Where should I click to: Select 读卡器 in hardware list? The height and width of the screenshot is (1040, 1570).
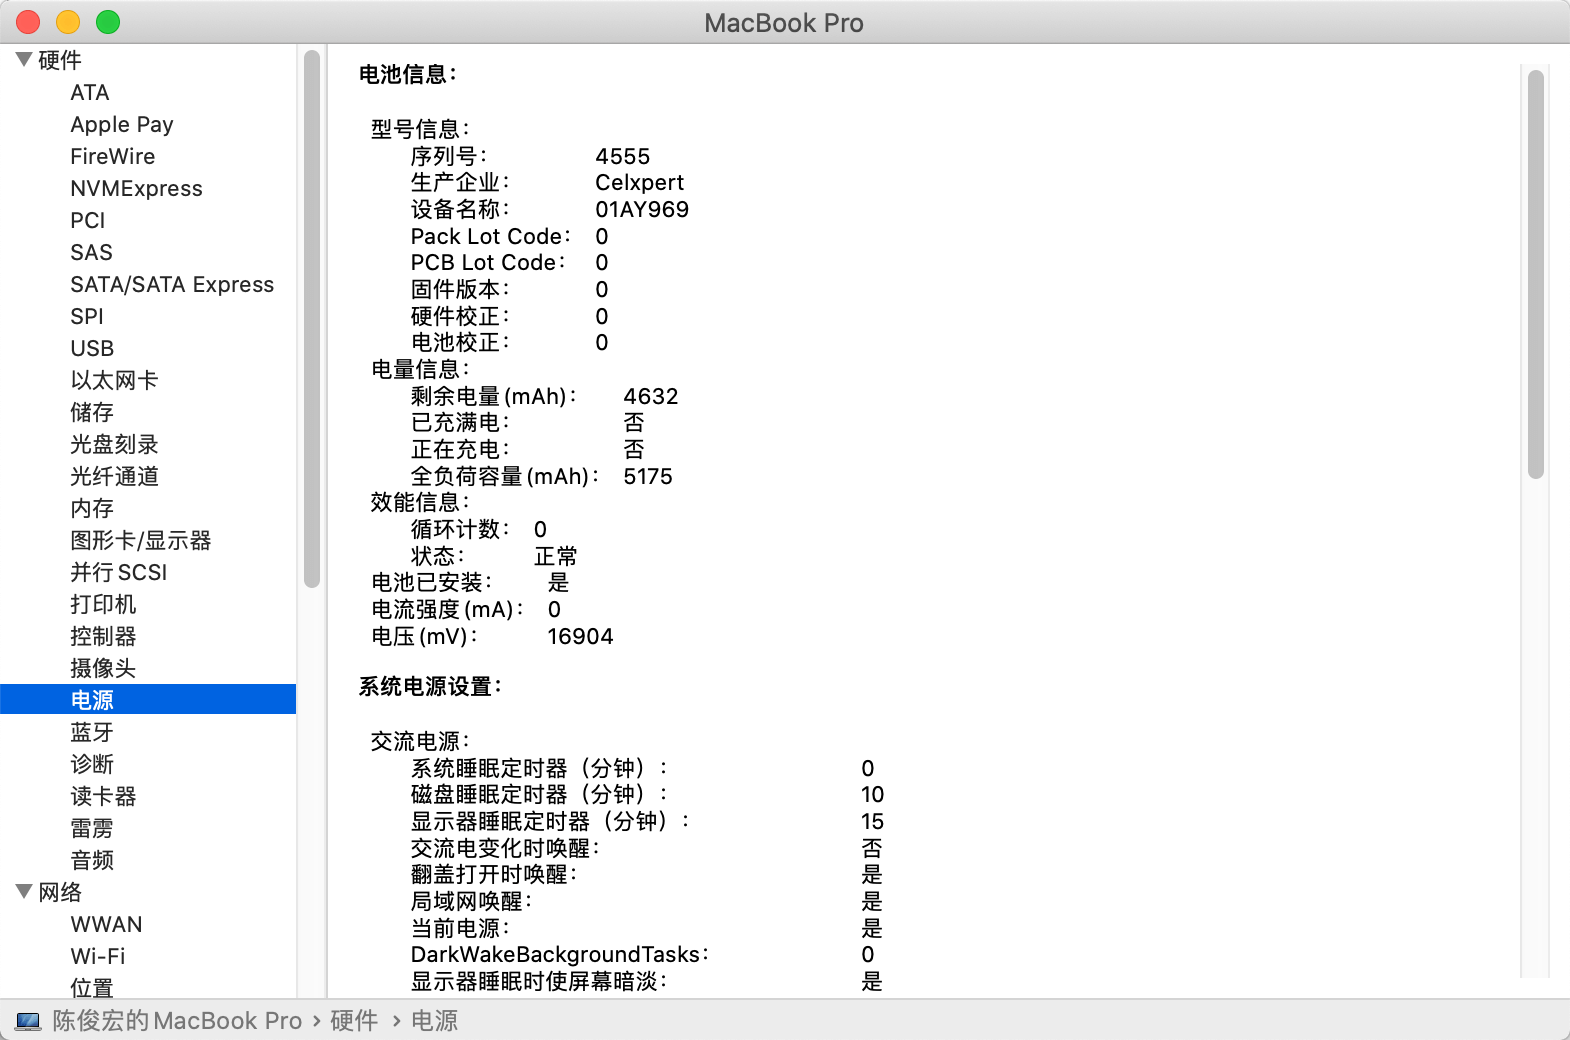103,796
